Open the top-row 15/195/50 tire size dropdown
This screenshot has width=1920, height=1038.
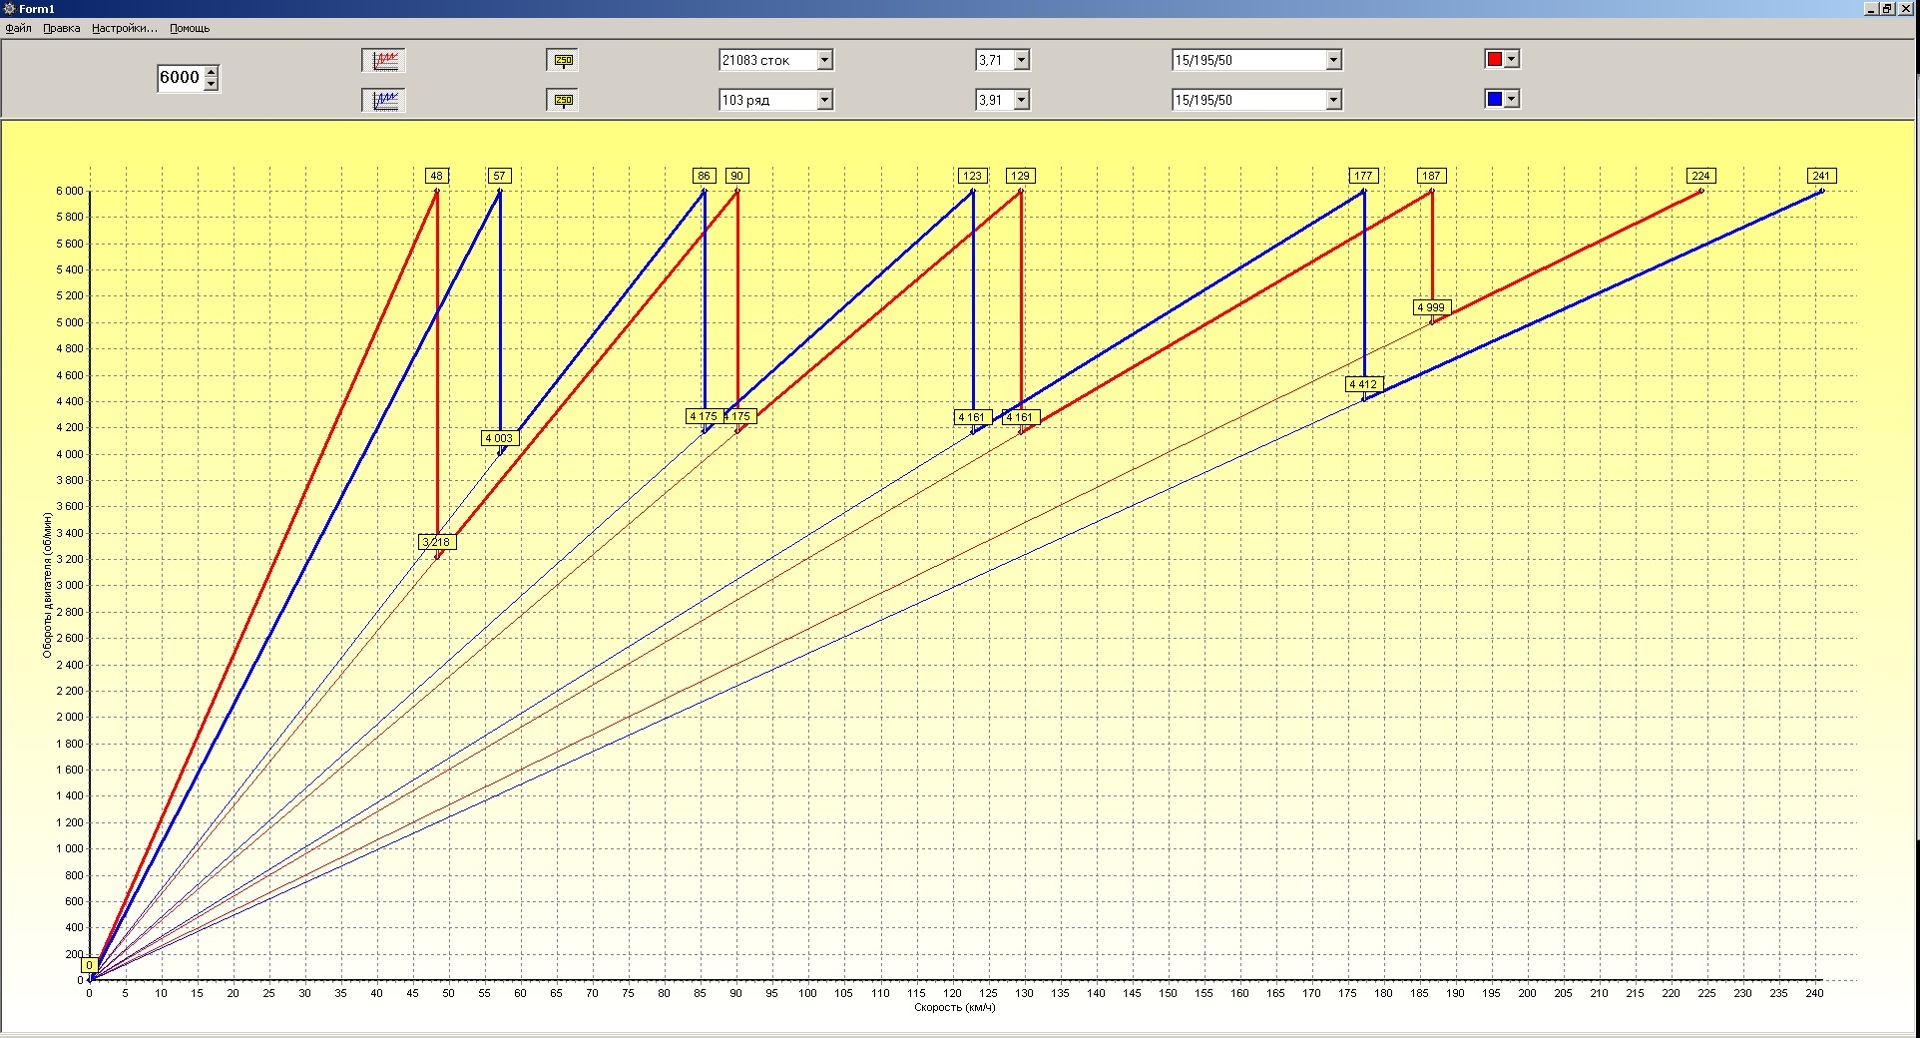1333,60
